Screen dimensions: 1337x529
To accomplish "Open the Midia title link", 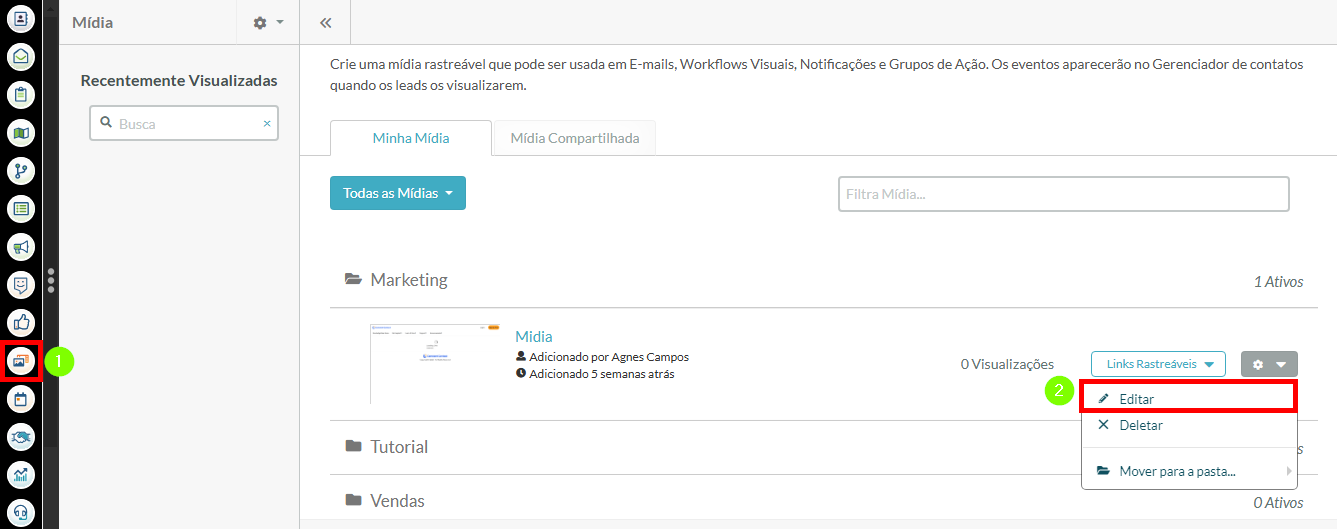I will 533,336.
